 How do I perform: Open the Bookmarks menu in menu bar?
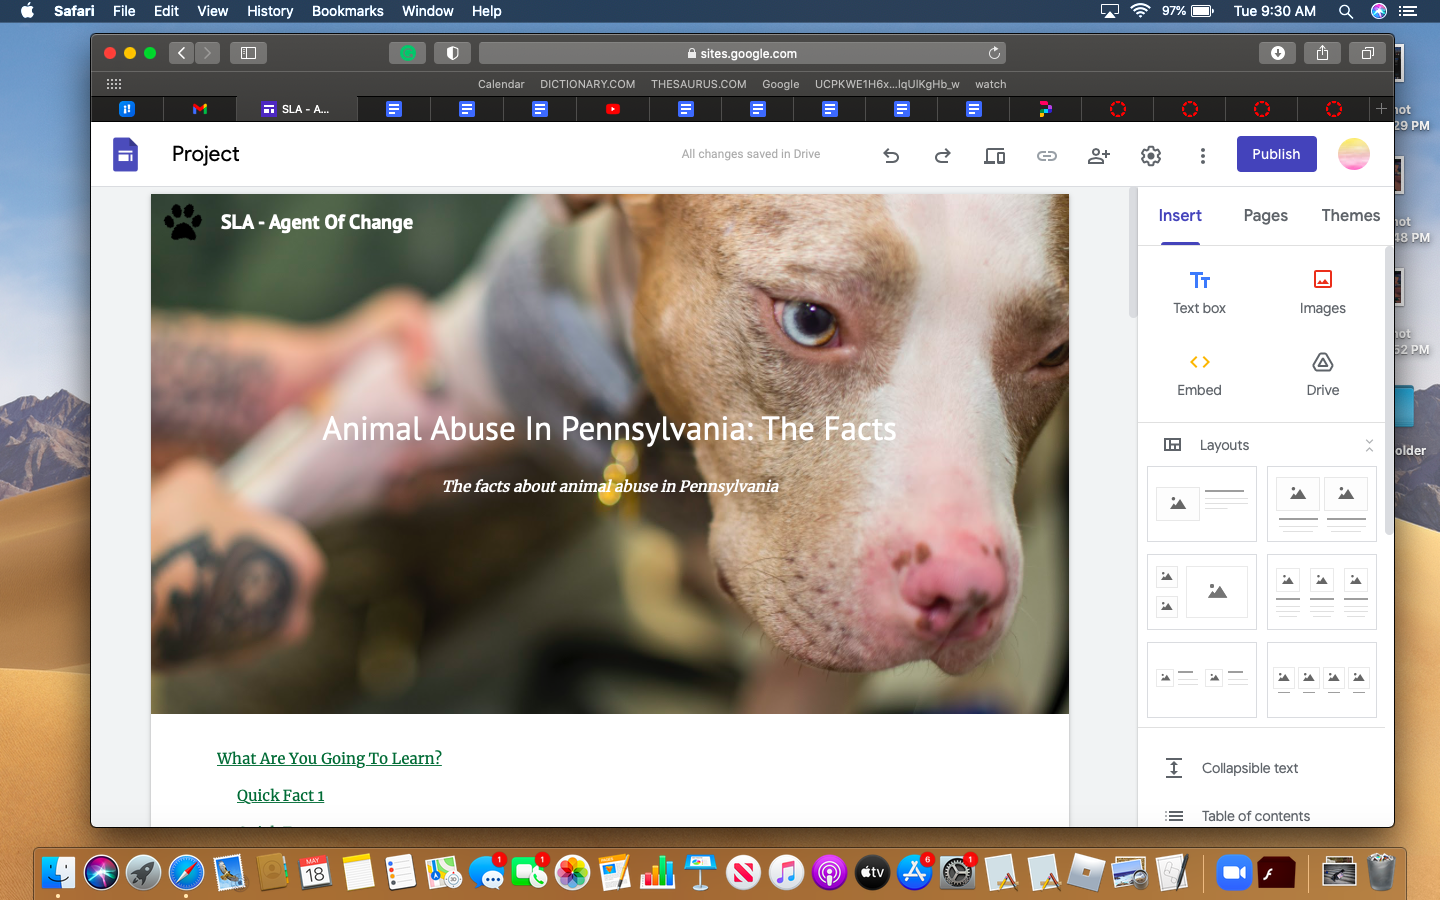tap(347, 11)
